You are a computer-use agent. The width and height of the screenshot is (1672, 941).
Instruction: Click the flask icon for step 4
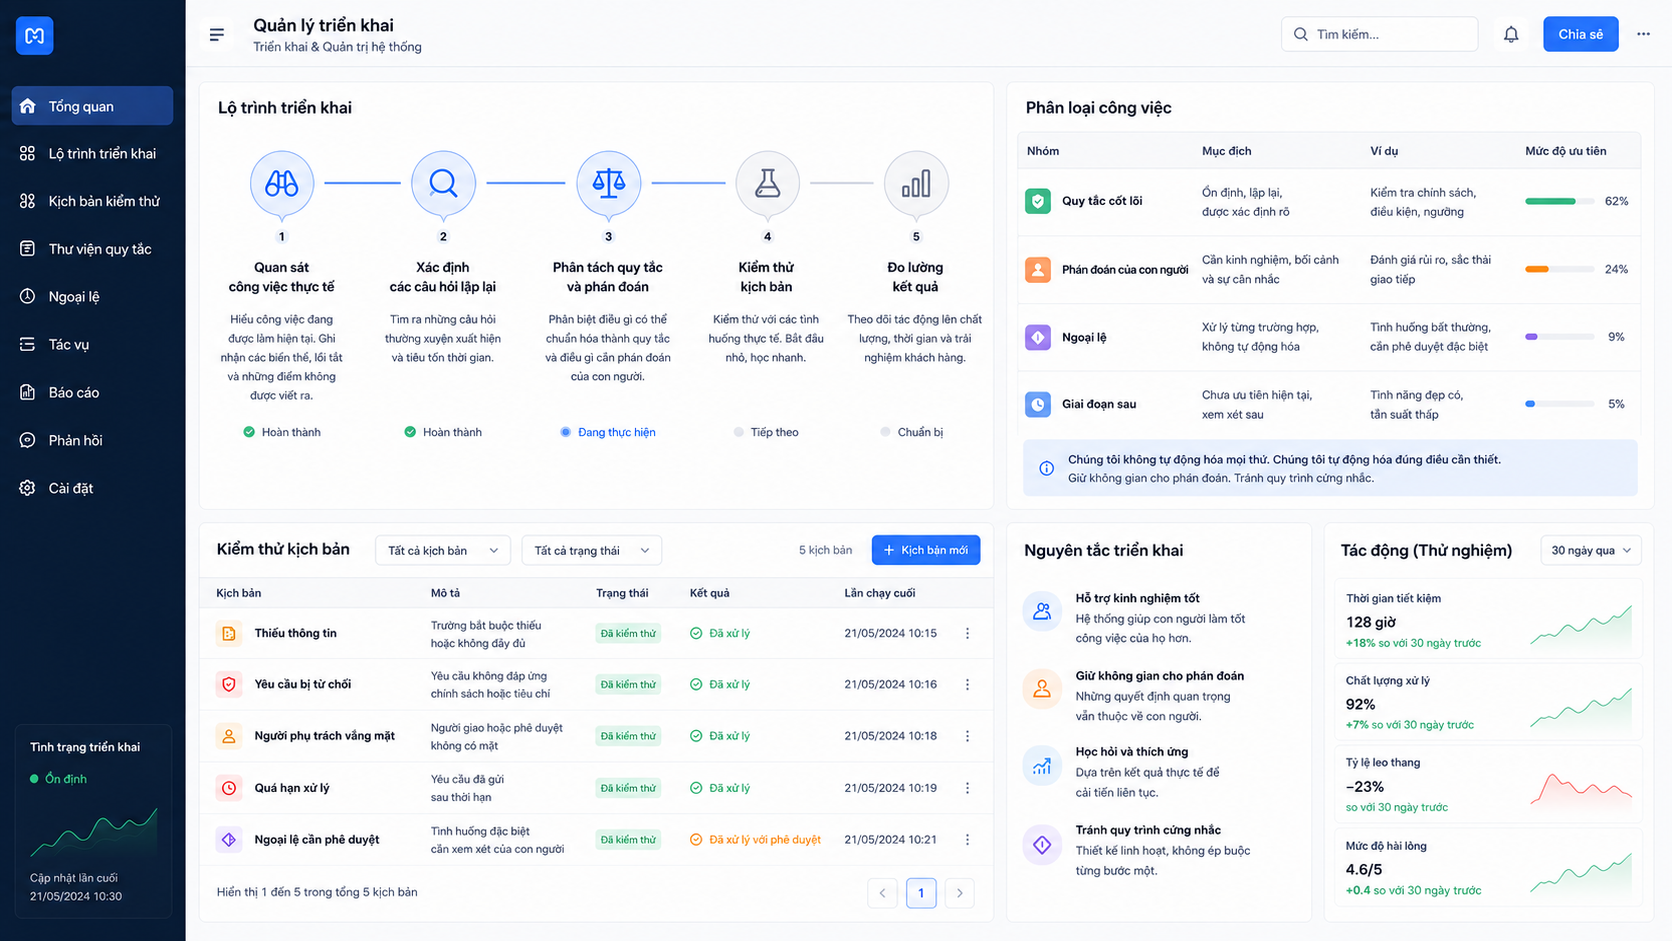767,184
